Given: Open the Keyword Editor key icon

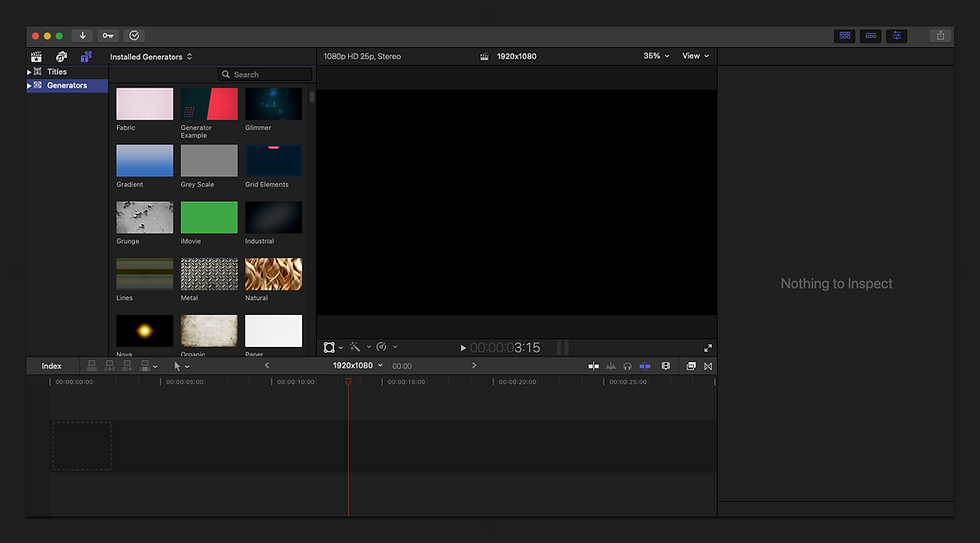Looking at the screenshot, I should 108,36.
